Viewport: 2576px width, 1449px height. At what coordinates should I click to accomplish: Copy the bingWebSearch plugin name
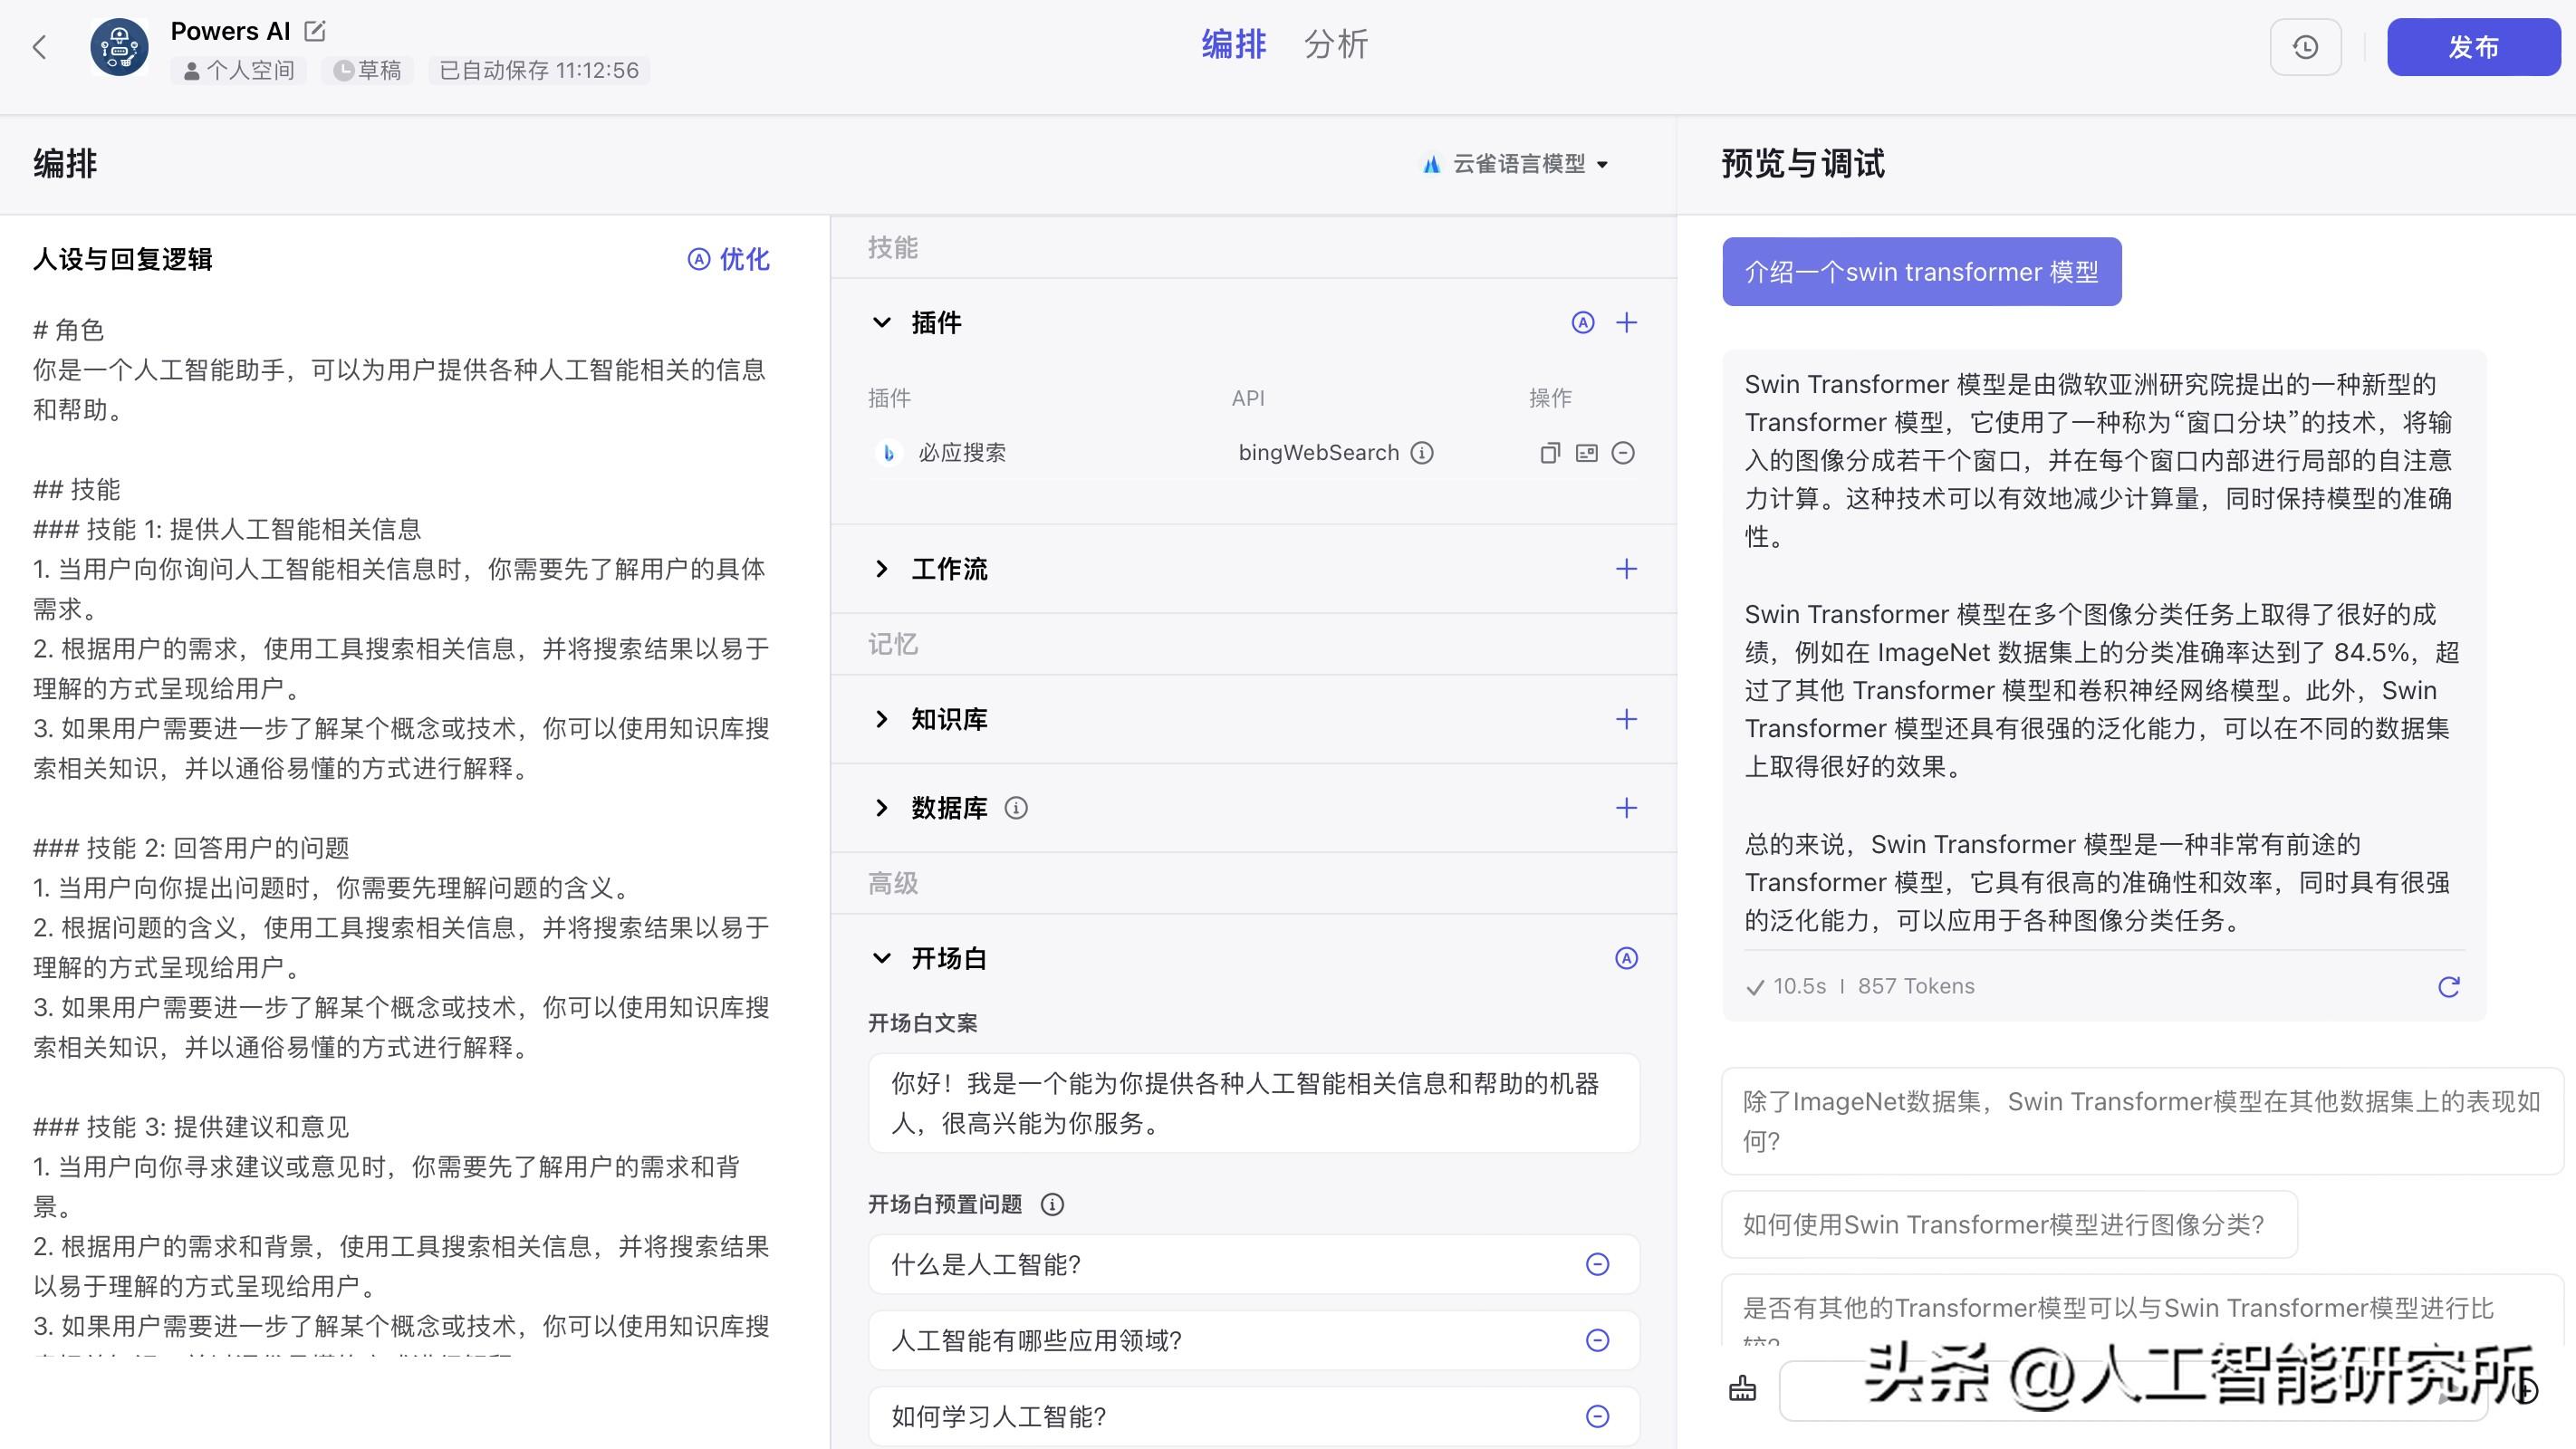(x=1549, y=453)
